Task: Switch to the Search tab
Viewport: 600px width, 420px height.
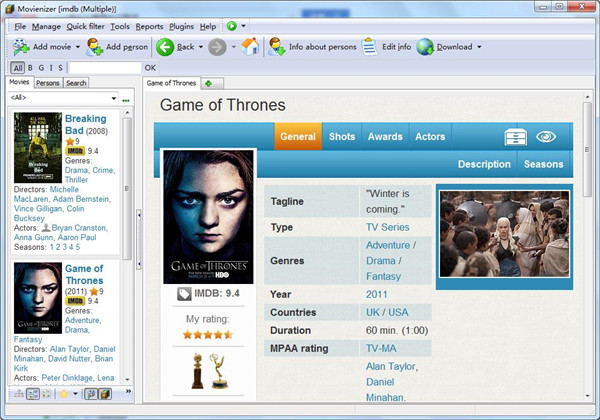Action: coord(76,83)
